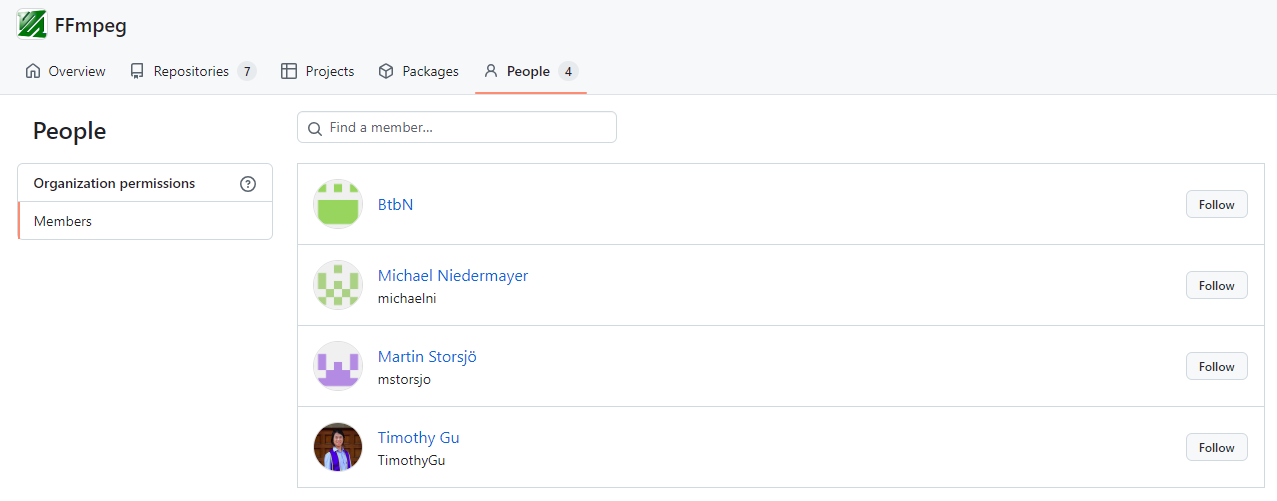Screen dimensions: 1277x501
Task: Click the magnifying glass search icon
Action: click(x=315, y=128)
